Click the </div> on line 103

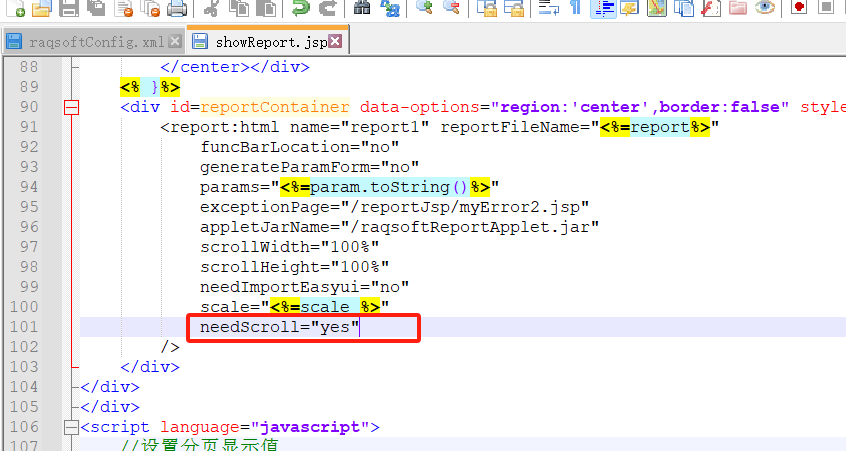tap(150, 367)
